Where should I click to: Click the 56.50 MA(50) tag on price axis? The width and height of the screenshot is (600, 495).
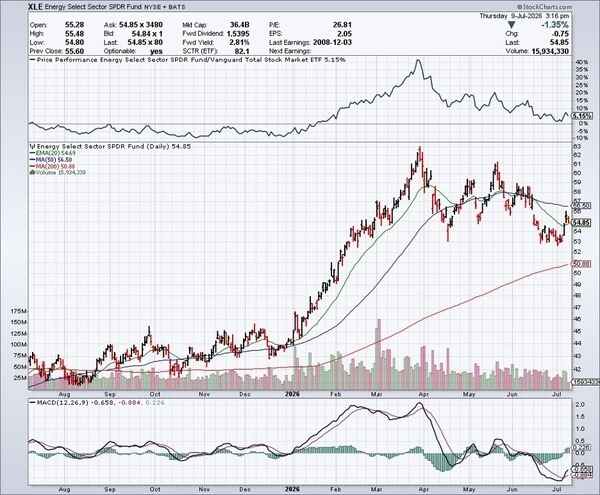(x=582, y=205)
